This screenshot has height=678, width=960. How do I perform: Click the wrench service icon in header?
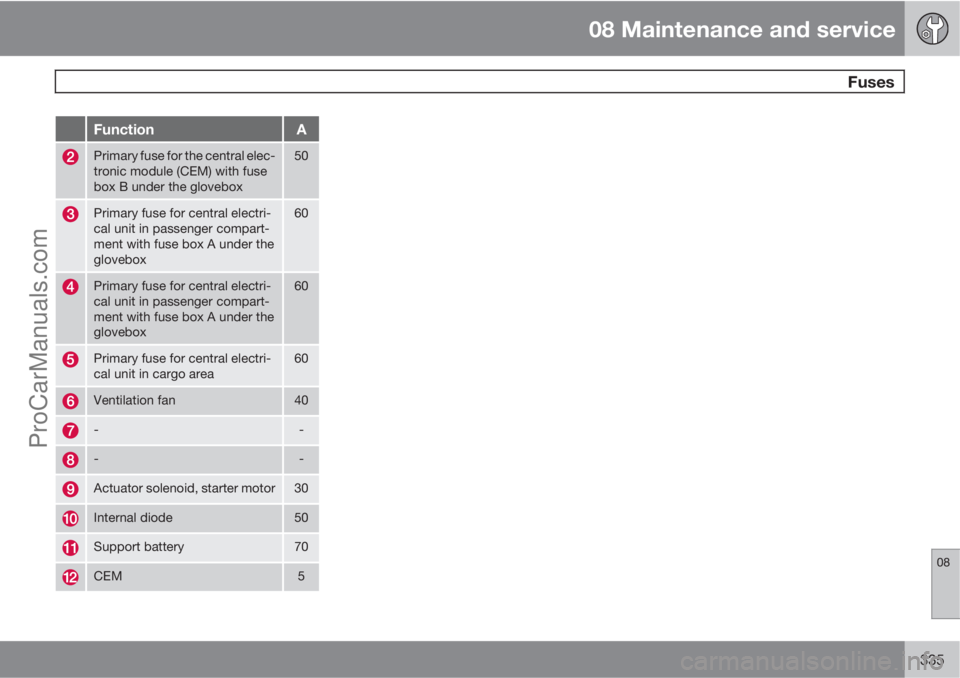point(932,28)
